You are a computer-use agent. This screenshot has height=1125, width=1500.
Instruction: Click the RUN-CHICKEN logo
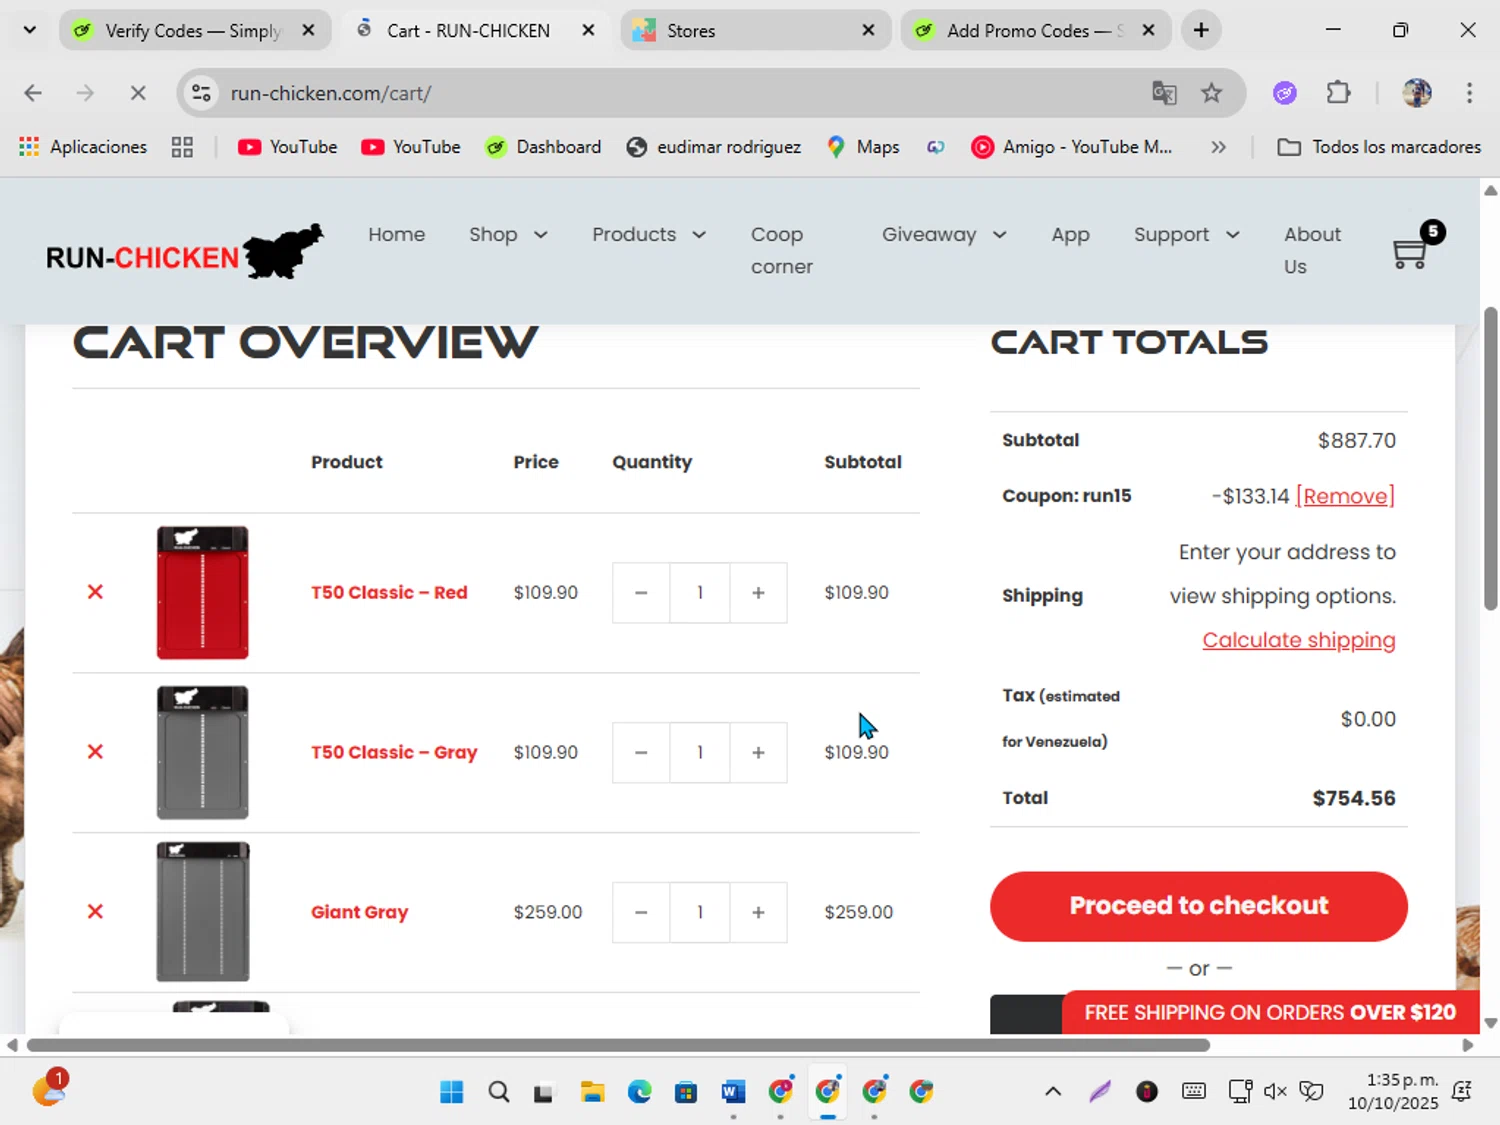click(185, 252)
